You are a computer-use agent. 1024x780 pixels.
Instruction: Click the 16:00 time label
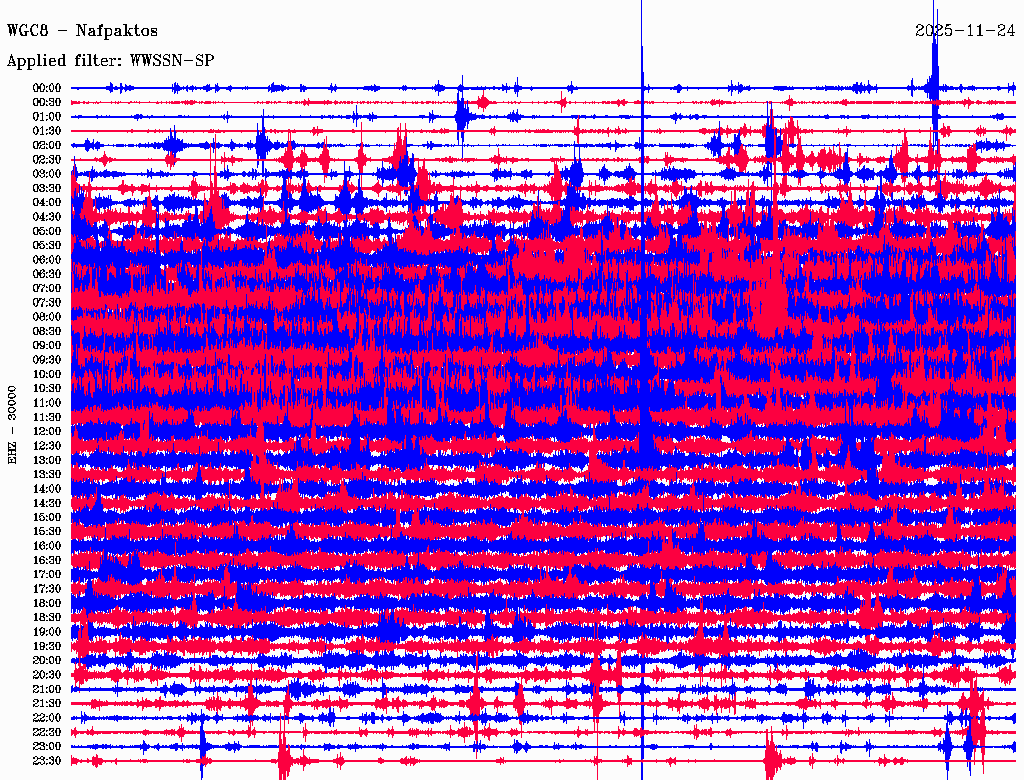click(x=47, y=546)
